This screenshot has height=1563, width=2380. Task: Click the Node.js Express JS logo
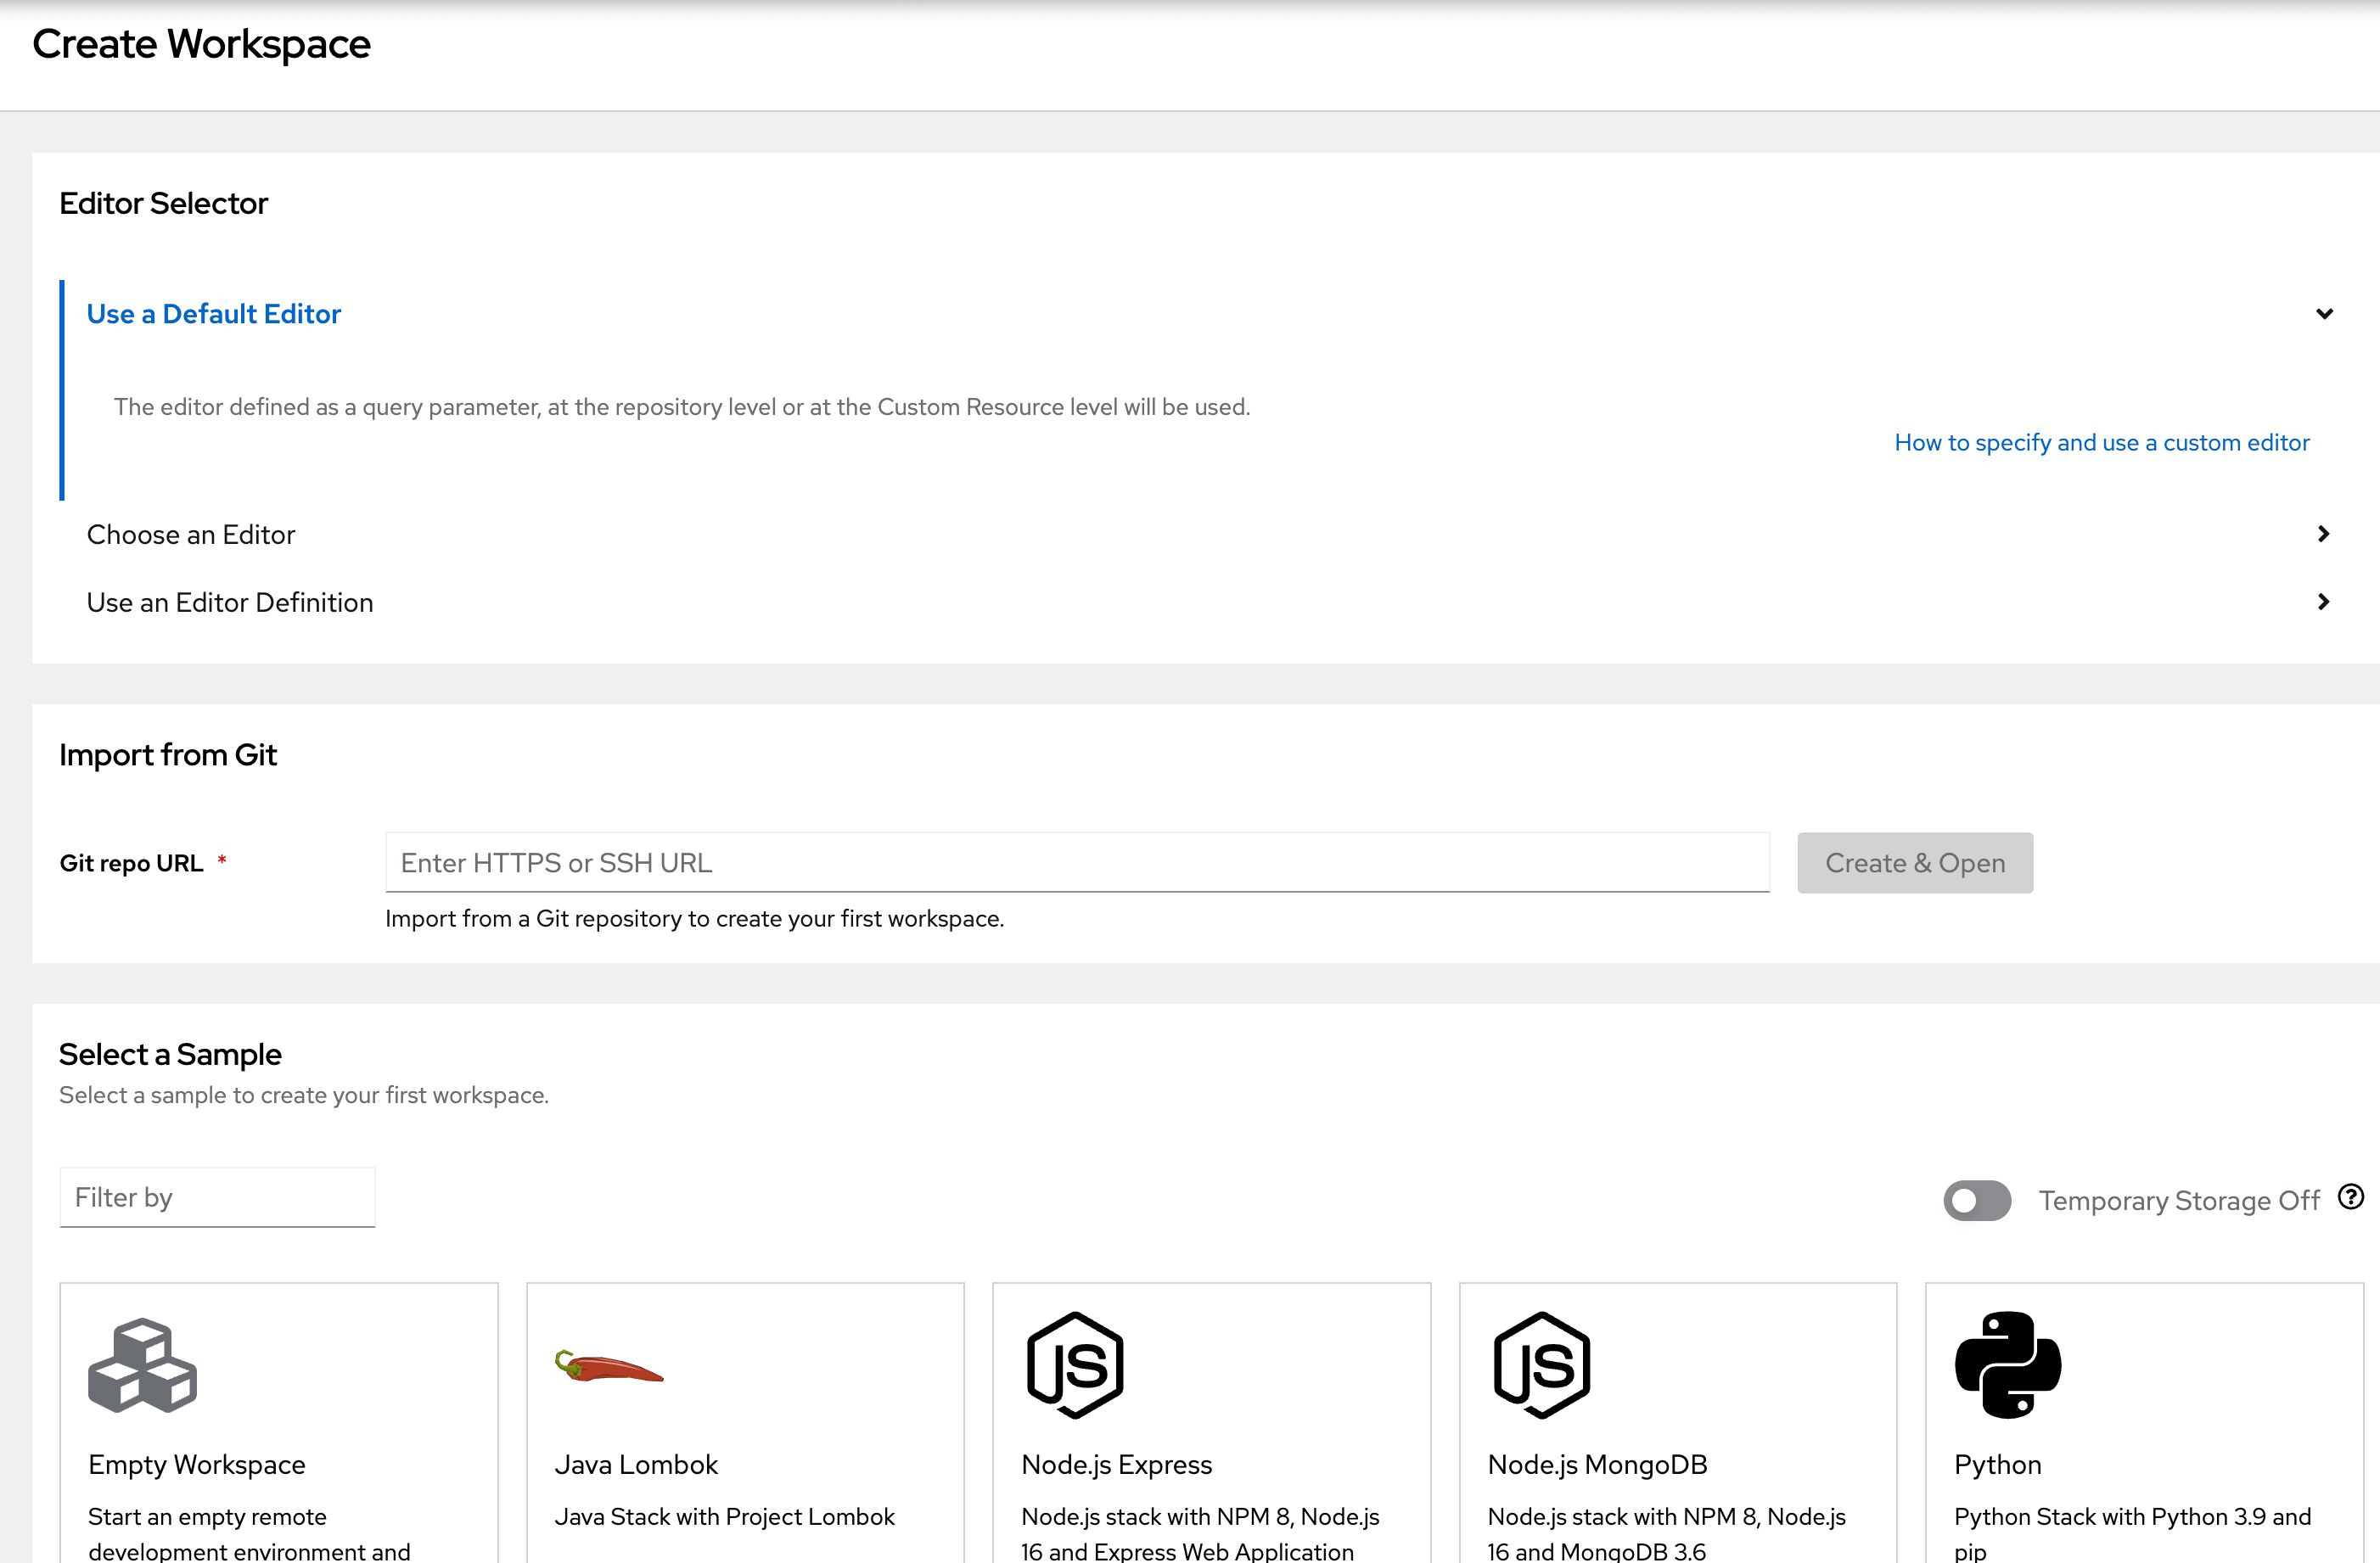point(1073,1365)
